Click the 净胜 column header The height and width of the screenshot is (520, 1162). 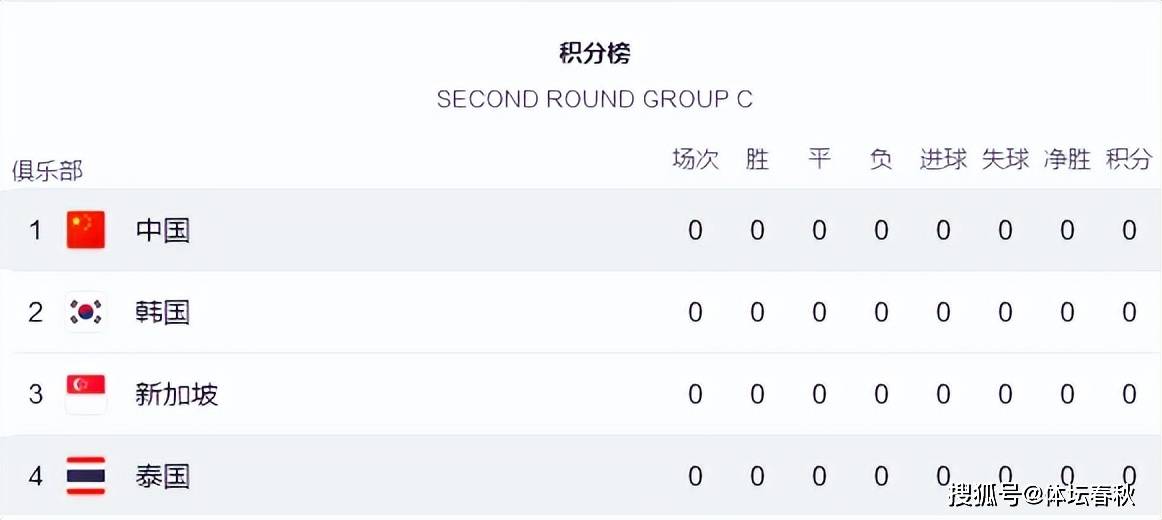[1067, 159]
